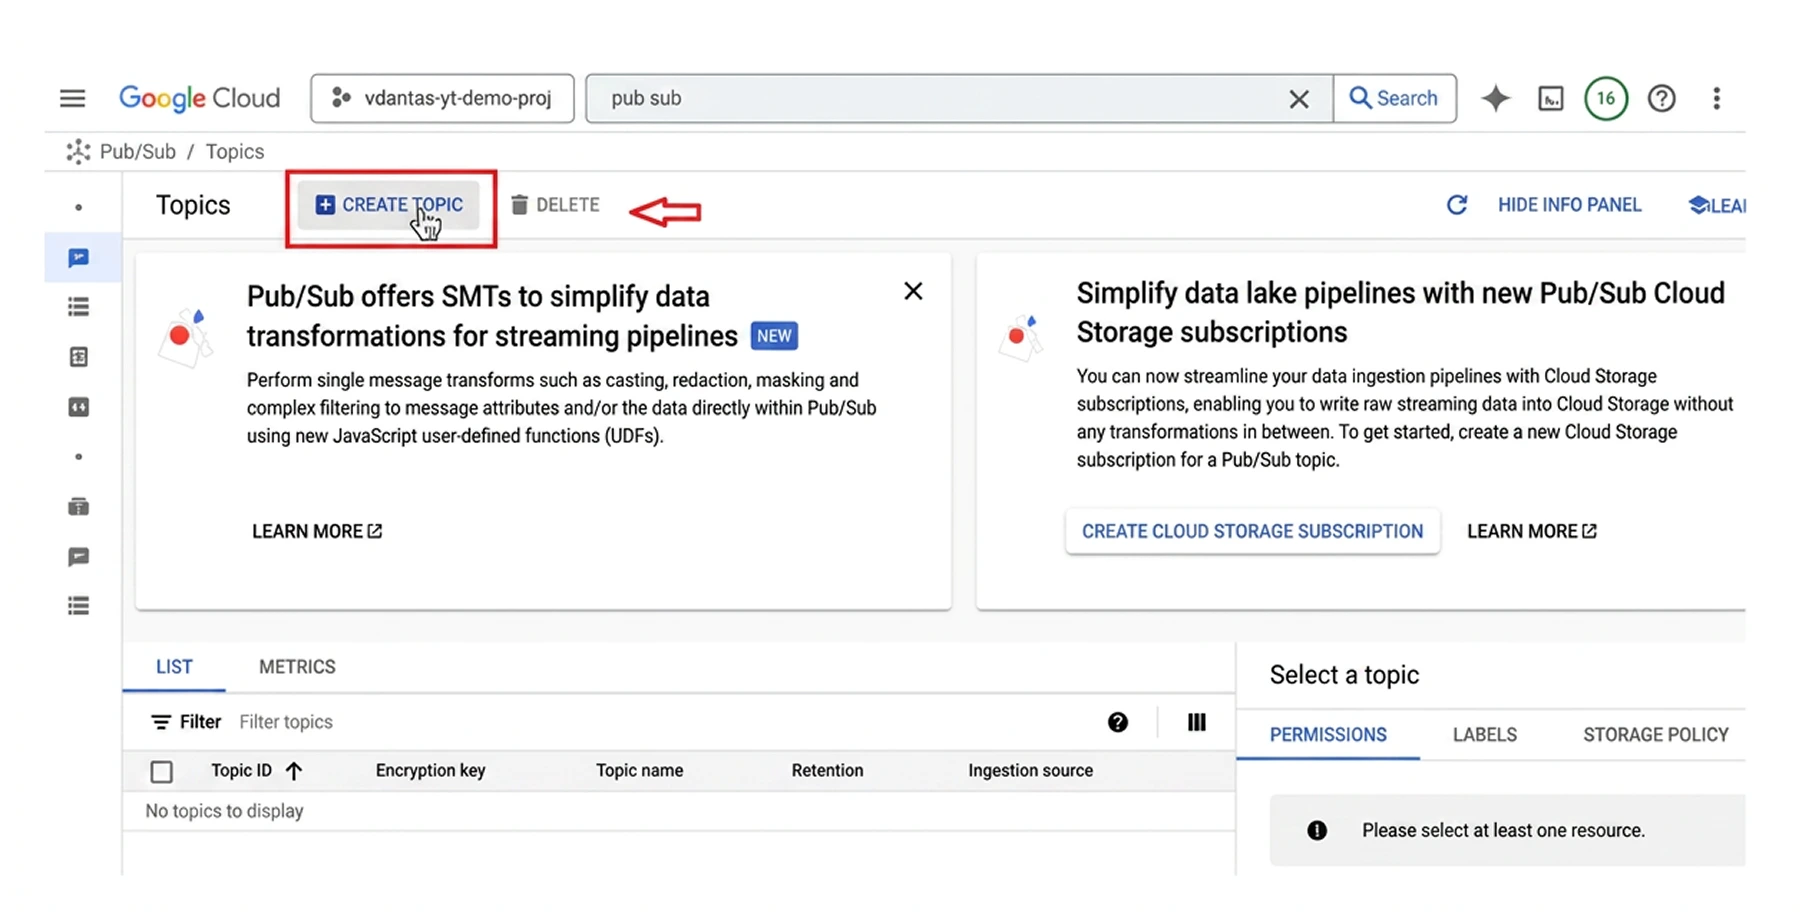
Task: Open the sidebar Snapshots icon
Action: 78,357
